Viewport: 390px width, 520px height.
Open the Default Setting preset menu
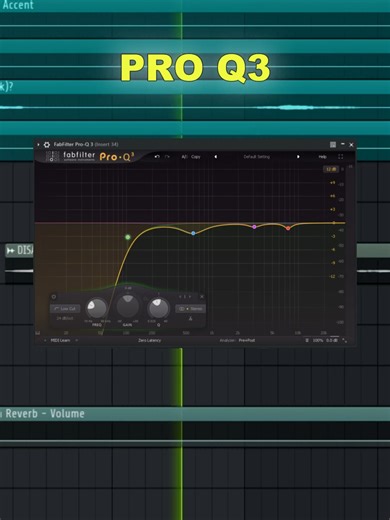coord(257,157)
